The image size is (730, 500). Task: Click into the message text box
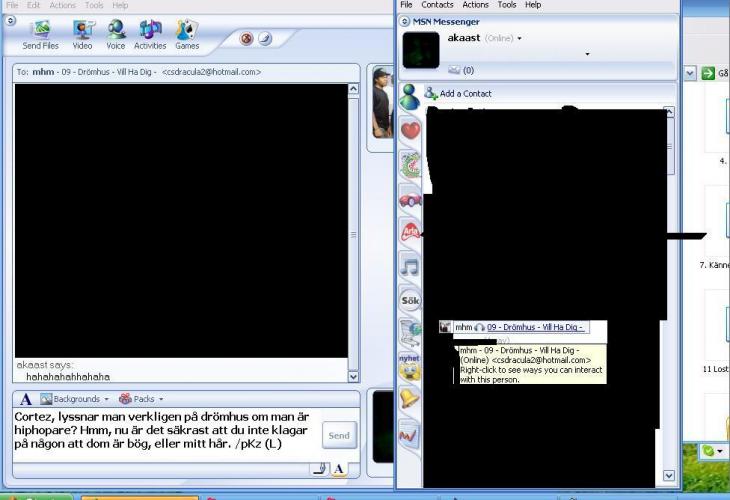[165, 430]
